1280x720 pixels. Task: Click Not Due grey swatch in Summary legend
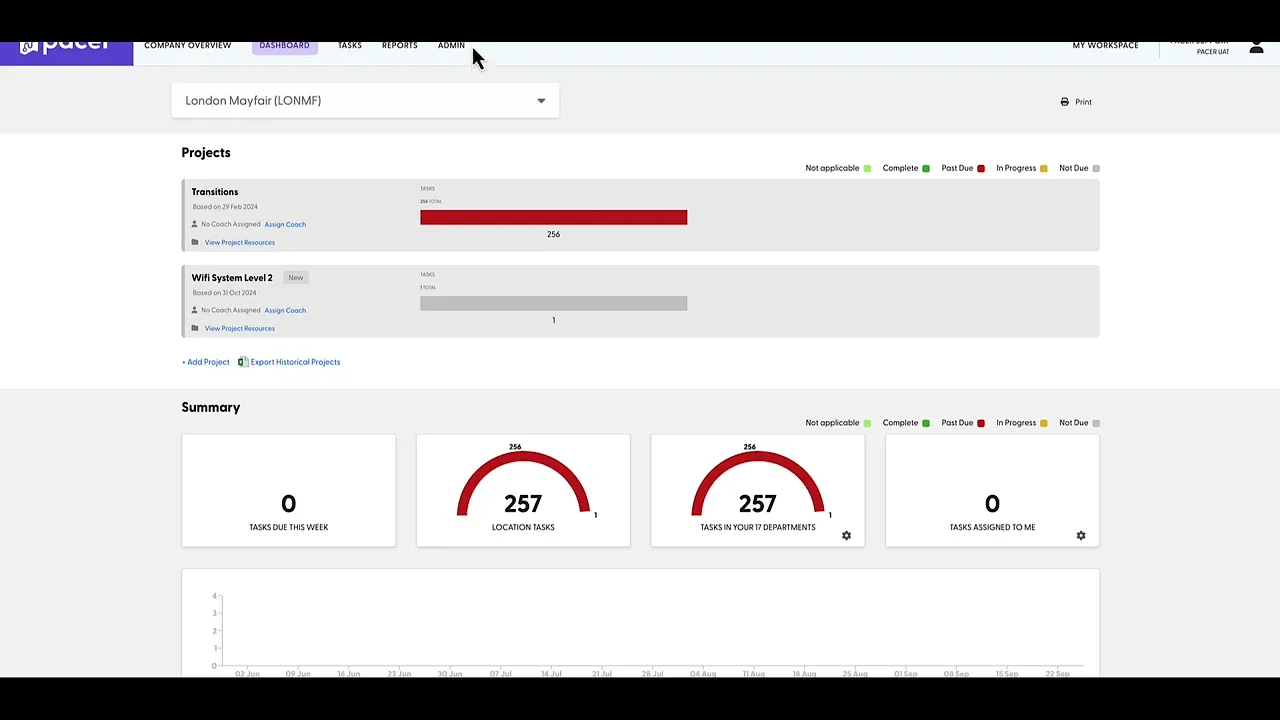coord(1096,423)
